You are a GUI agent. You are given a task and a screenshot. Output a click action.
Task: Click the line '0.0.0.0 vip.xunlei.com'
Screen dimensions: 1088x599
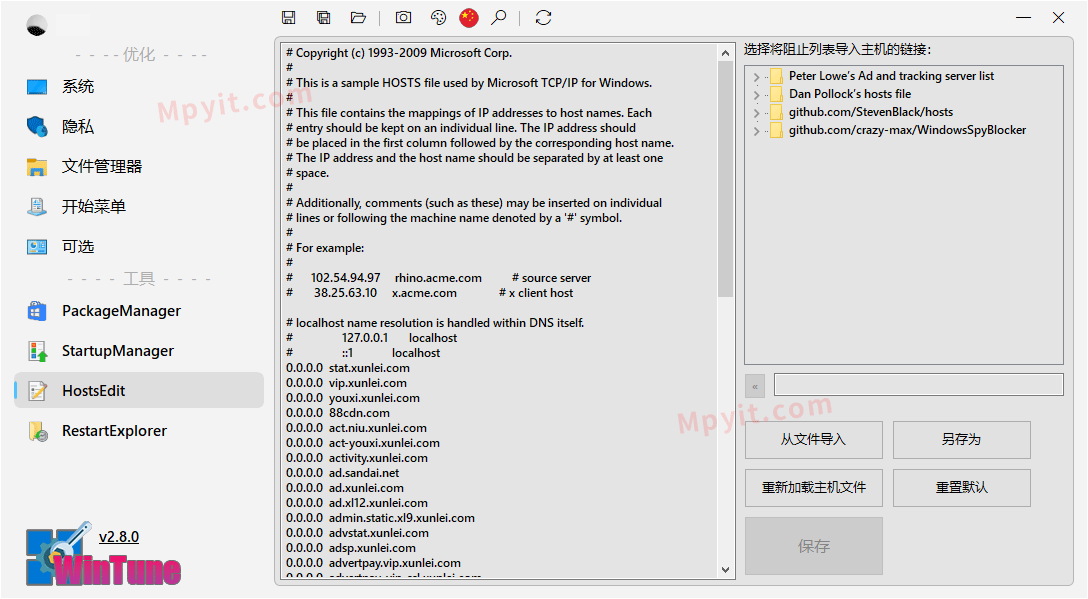346,383
